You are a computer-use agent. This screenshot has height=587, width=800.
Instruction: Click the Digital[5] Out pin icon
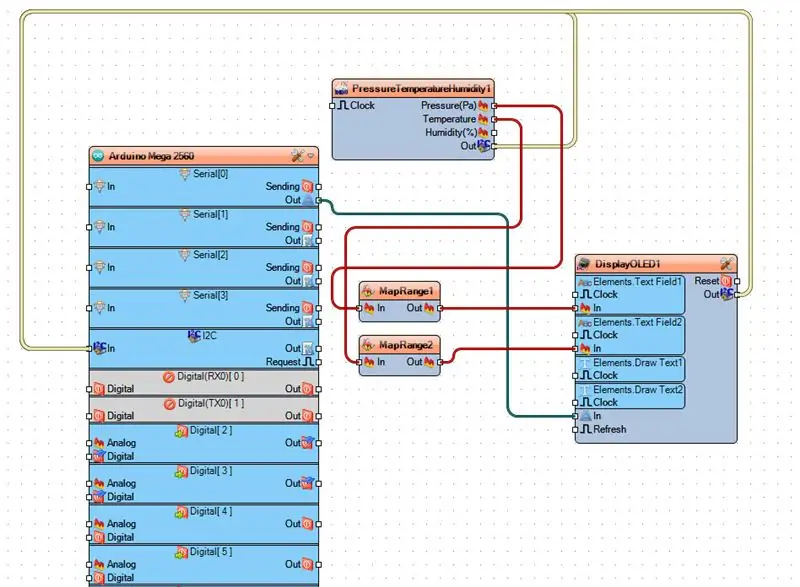tap(307, 565)
